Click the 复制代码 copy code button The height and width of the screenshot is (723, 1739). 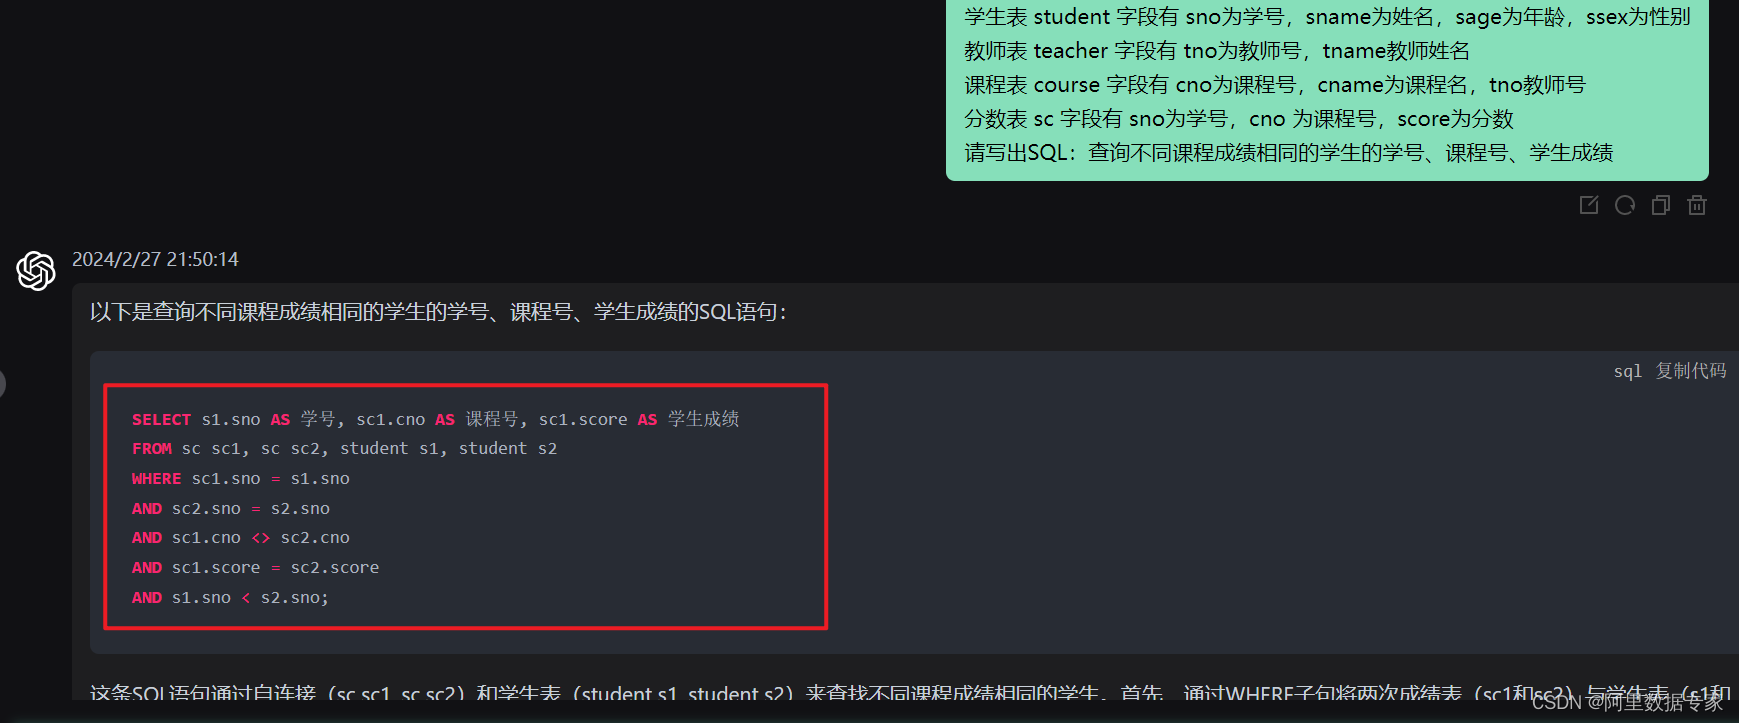(x=1691, y=371)
